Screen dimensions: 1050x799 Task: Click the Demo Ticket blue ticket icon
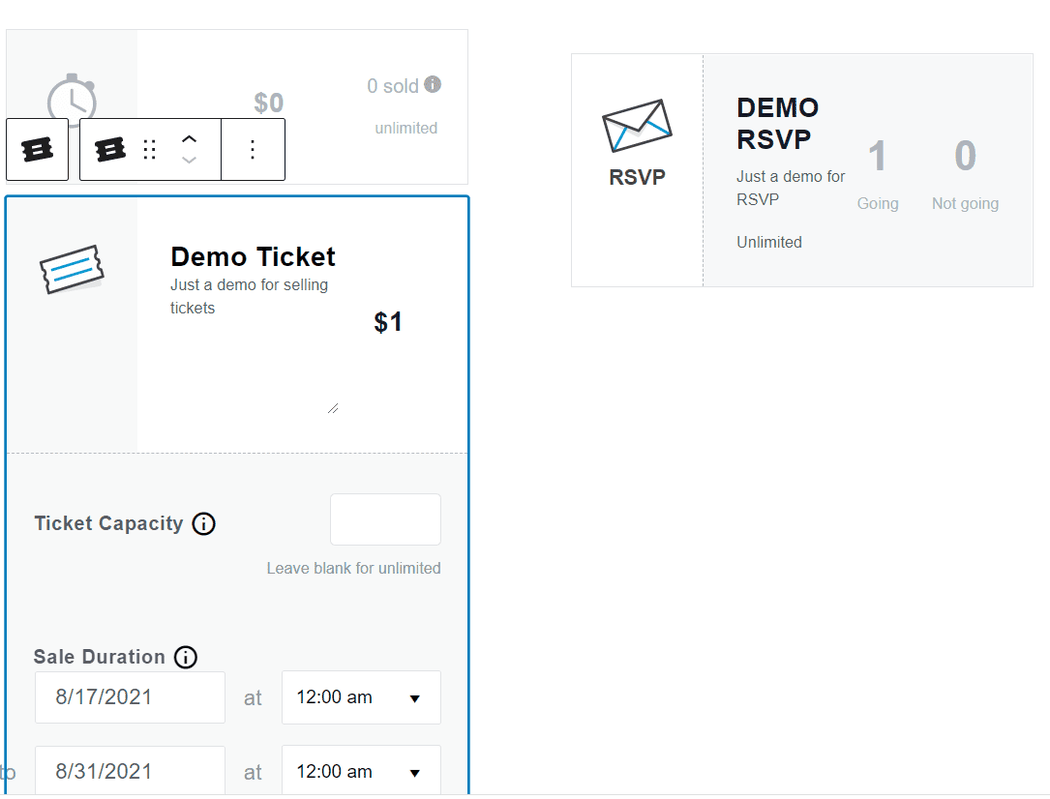tap(72, 270)
